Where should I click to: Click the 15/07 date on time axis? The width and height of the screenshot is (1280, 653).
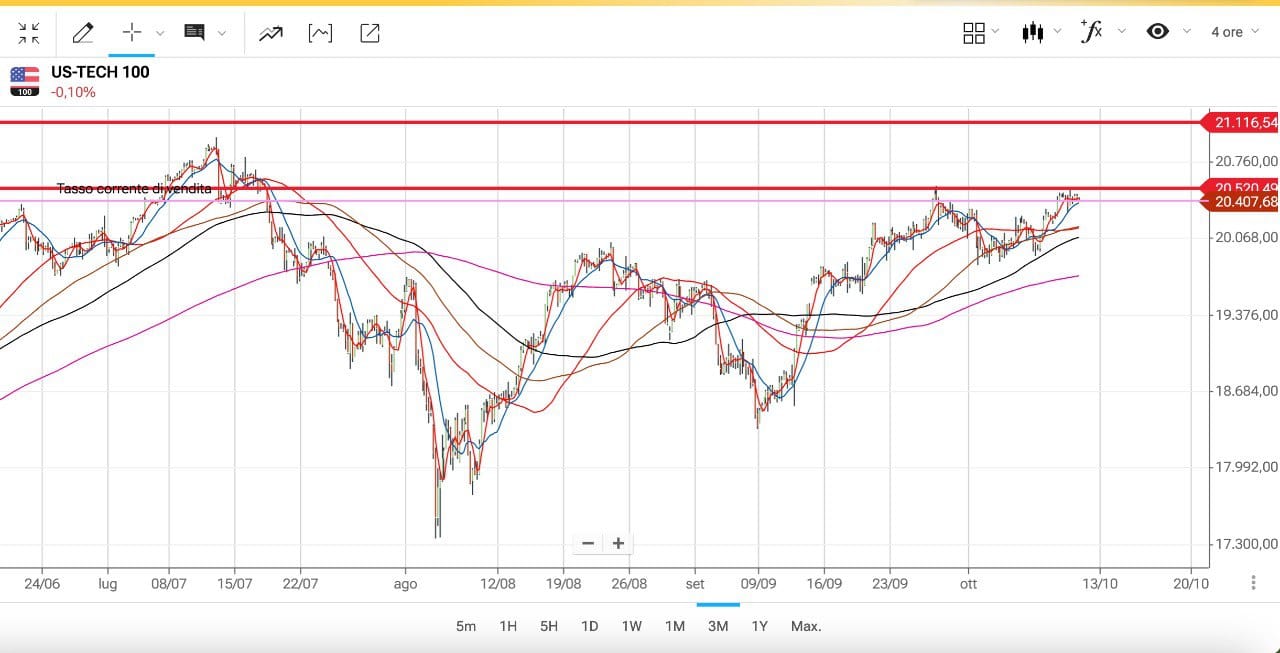click(234, 583)
